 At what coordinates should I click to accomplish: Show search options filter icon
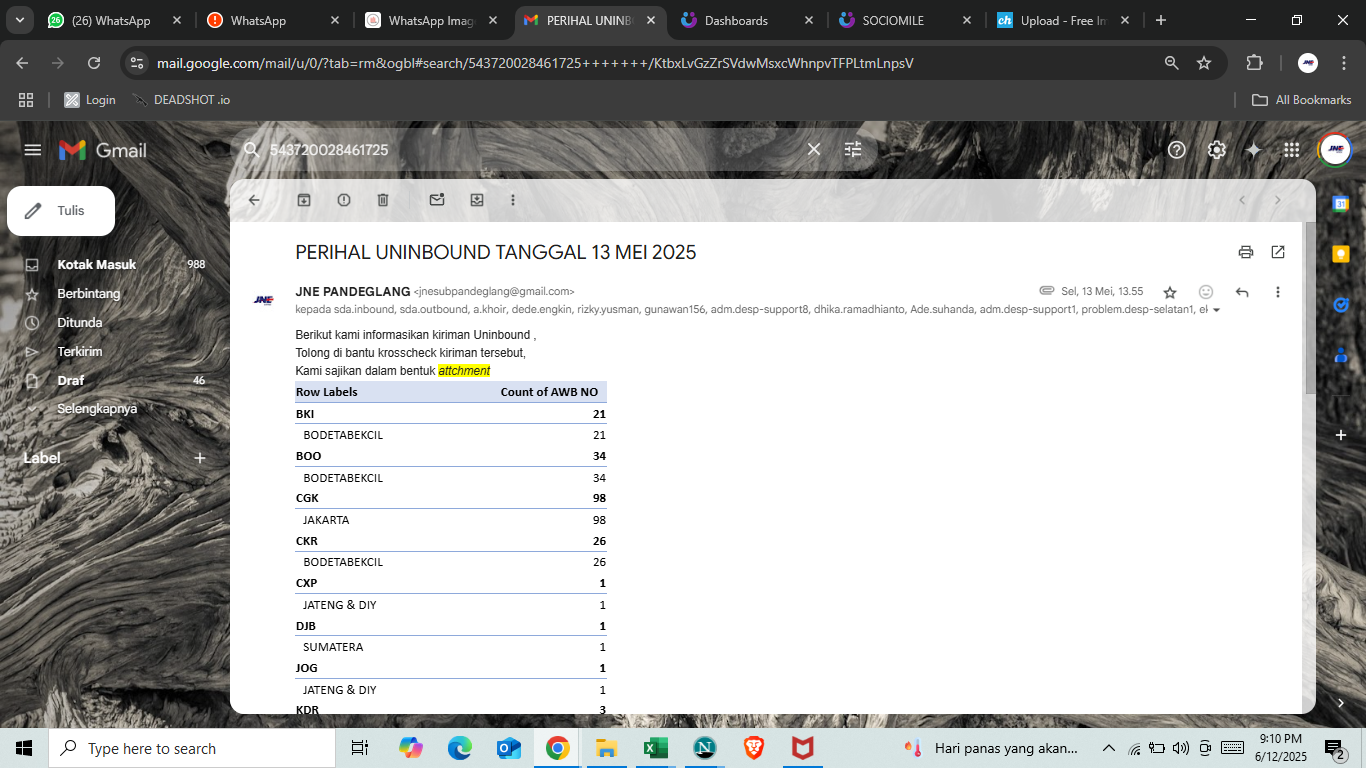pos(853,149)
